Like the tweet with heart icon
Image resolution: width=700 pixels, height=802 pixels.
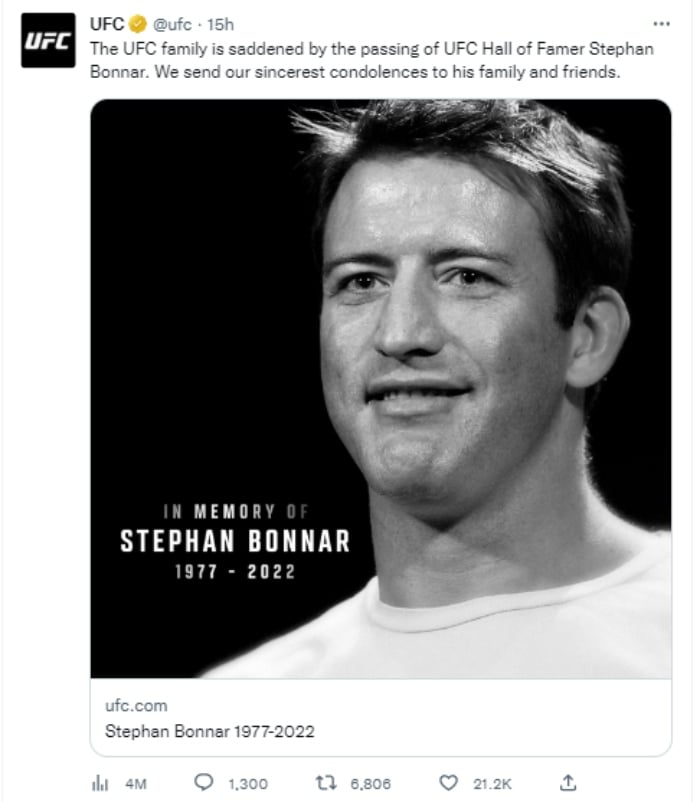(x=449, y=783)
